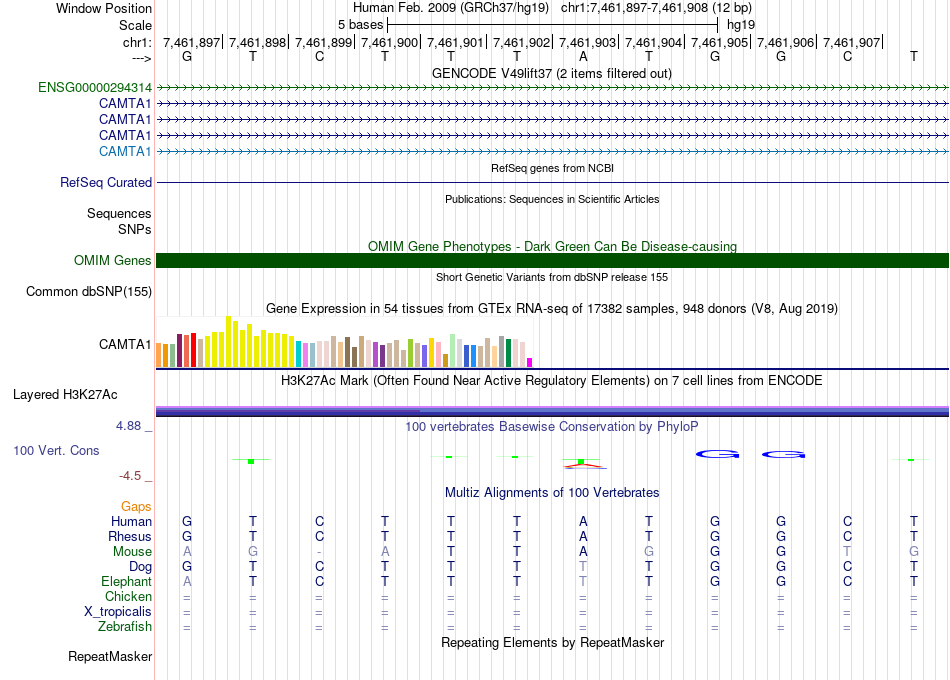Screen dimensions: 950x680
Task: Click the RepeatMasker track label
Action: point(110,656)
